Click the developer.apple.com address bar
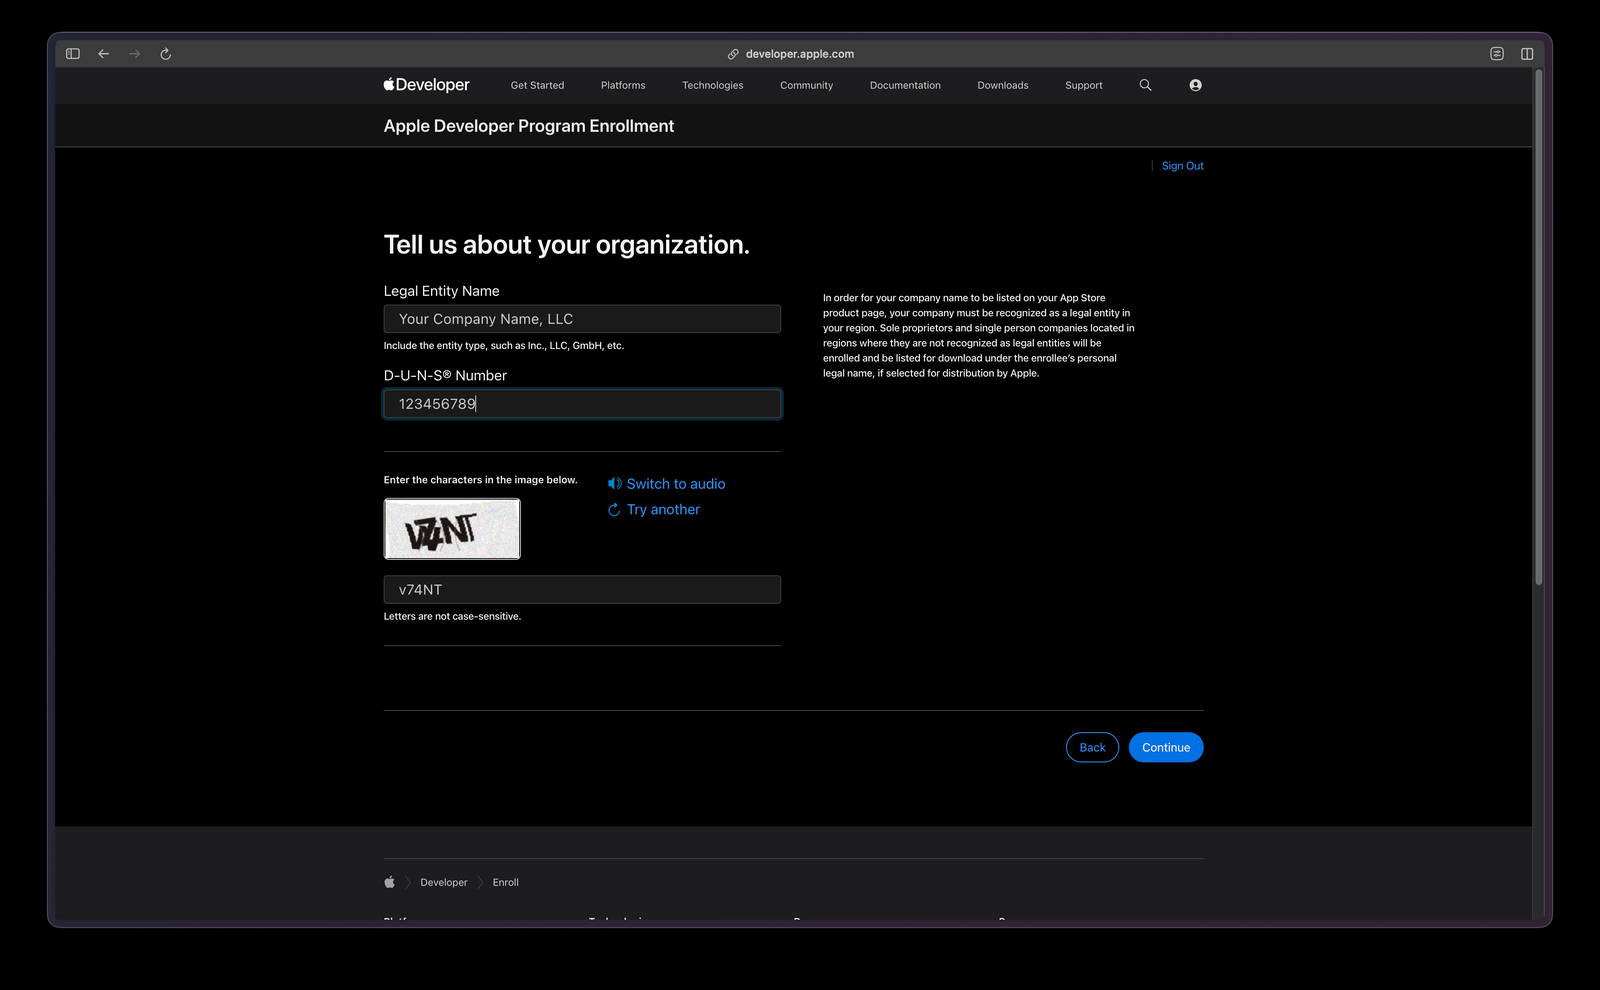 800,54
